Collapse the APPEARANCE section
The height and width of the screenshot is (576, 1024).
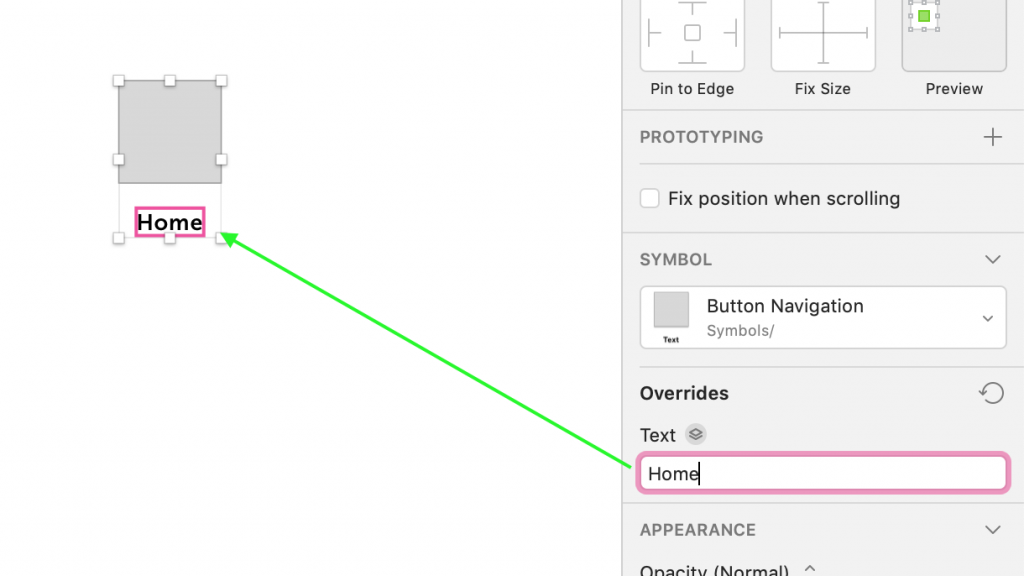point(992,530)
